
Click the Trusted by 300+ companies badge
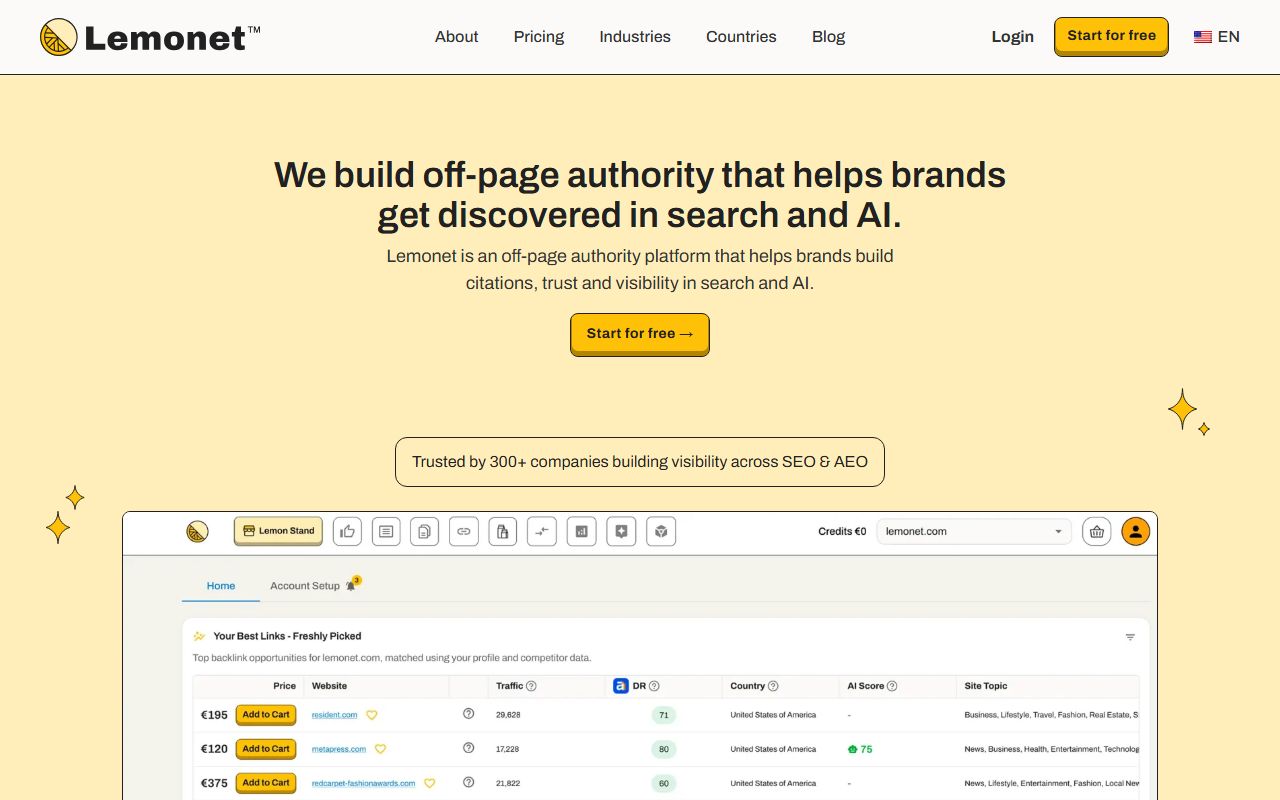pos(640,462)
